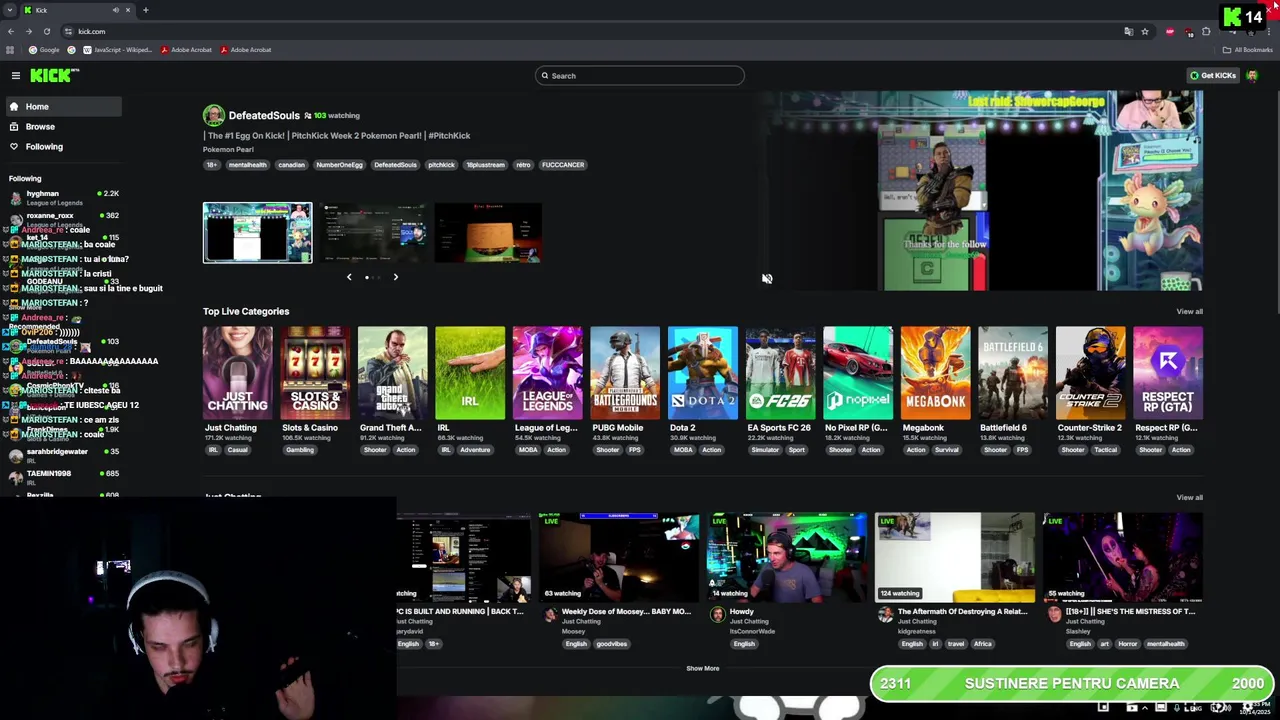Open Dota 2 category card
The height and width of the screenshot is (720, 1280).
point(702,372)
